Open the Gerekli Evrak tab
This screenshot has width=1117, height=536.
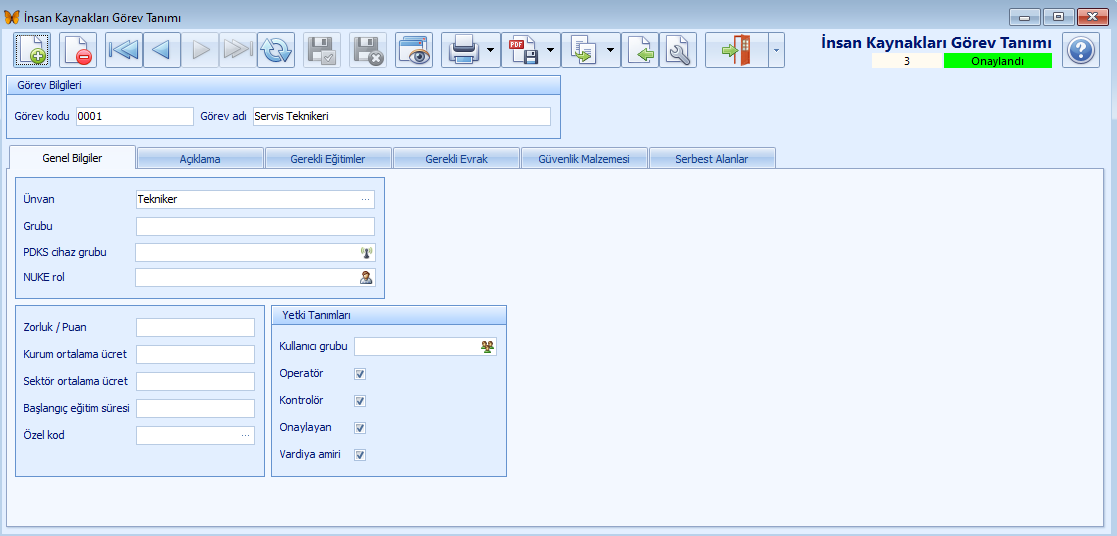[x=457, y=159]
